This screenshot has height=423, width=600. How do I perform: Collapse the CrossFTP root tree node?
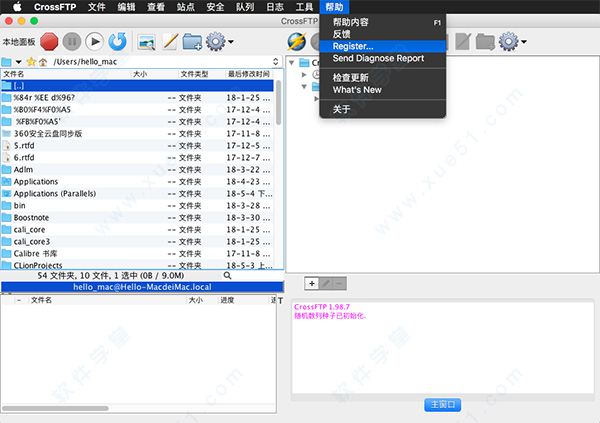(x=290, y=62)
